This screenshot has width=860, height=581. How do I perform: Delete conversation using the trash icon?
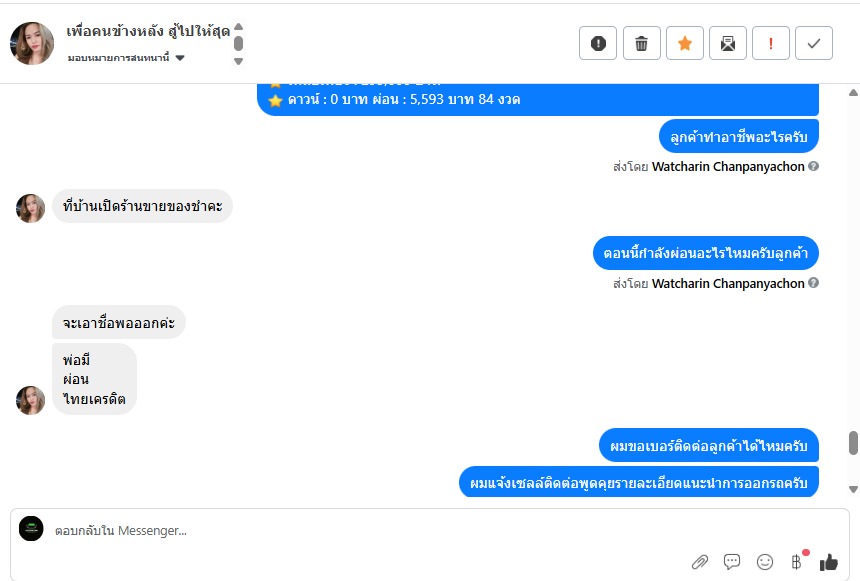641,43
